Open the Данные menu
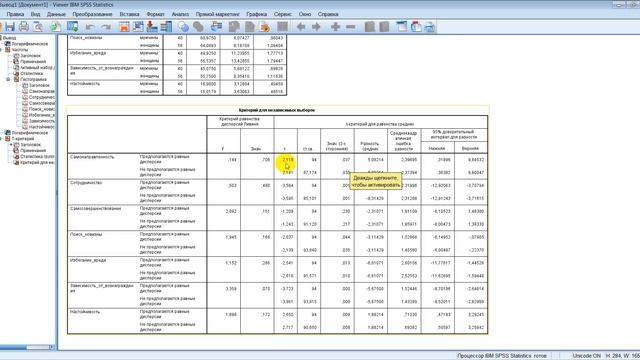 [x=56, y=14]
